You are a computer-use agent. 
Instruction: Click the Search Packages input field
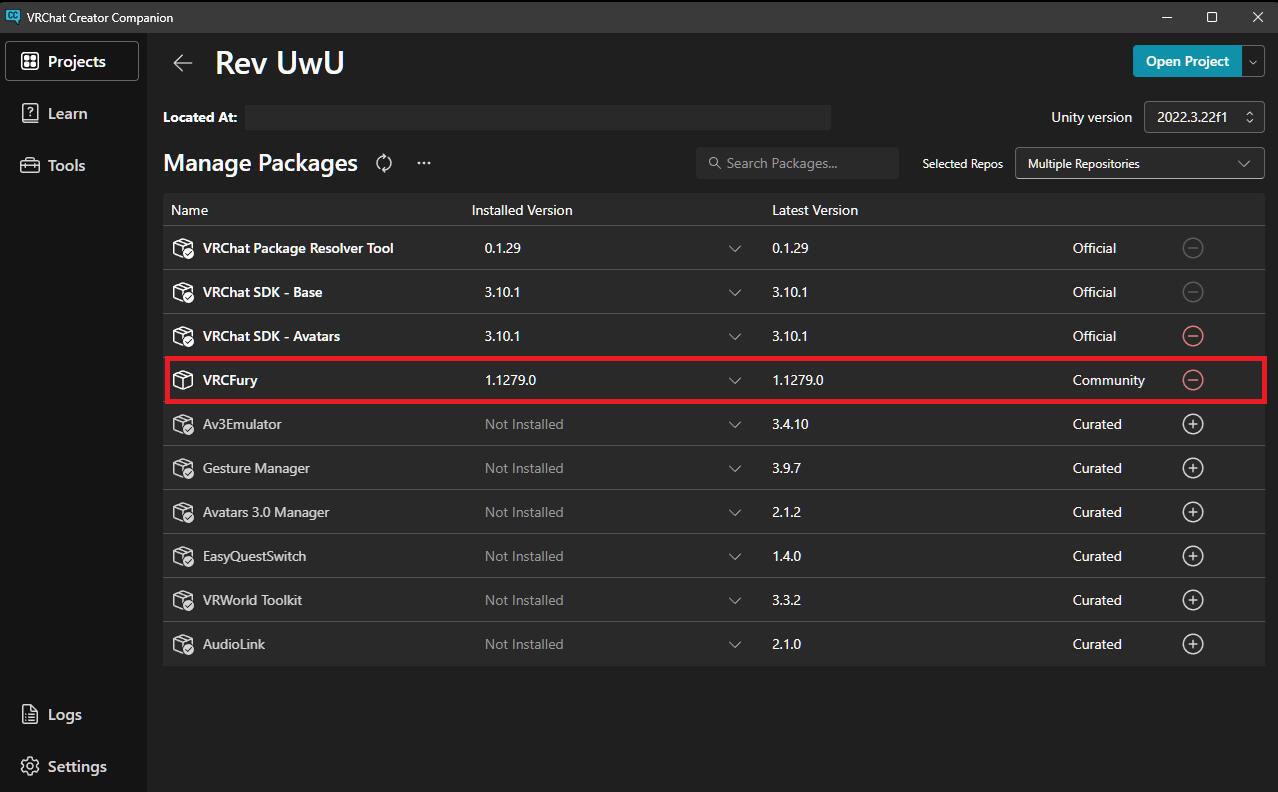coord(797,163)
